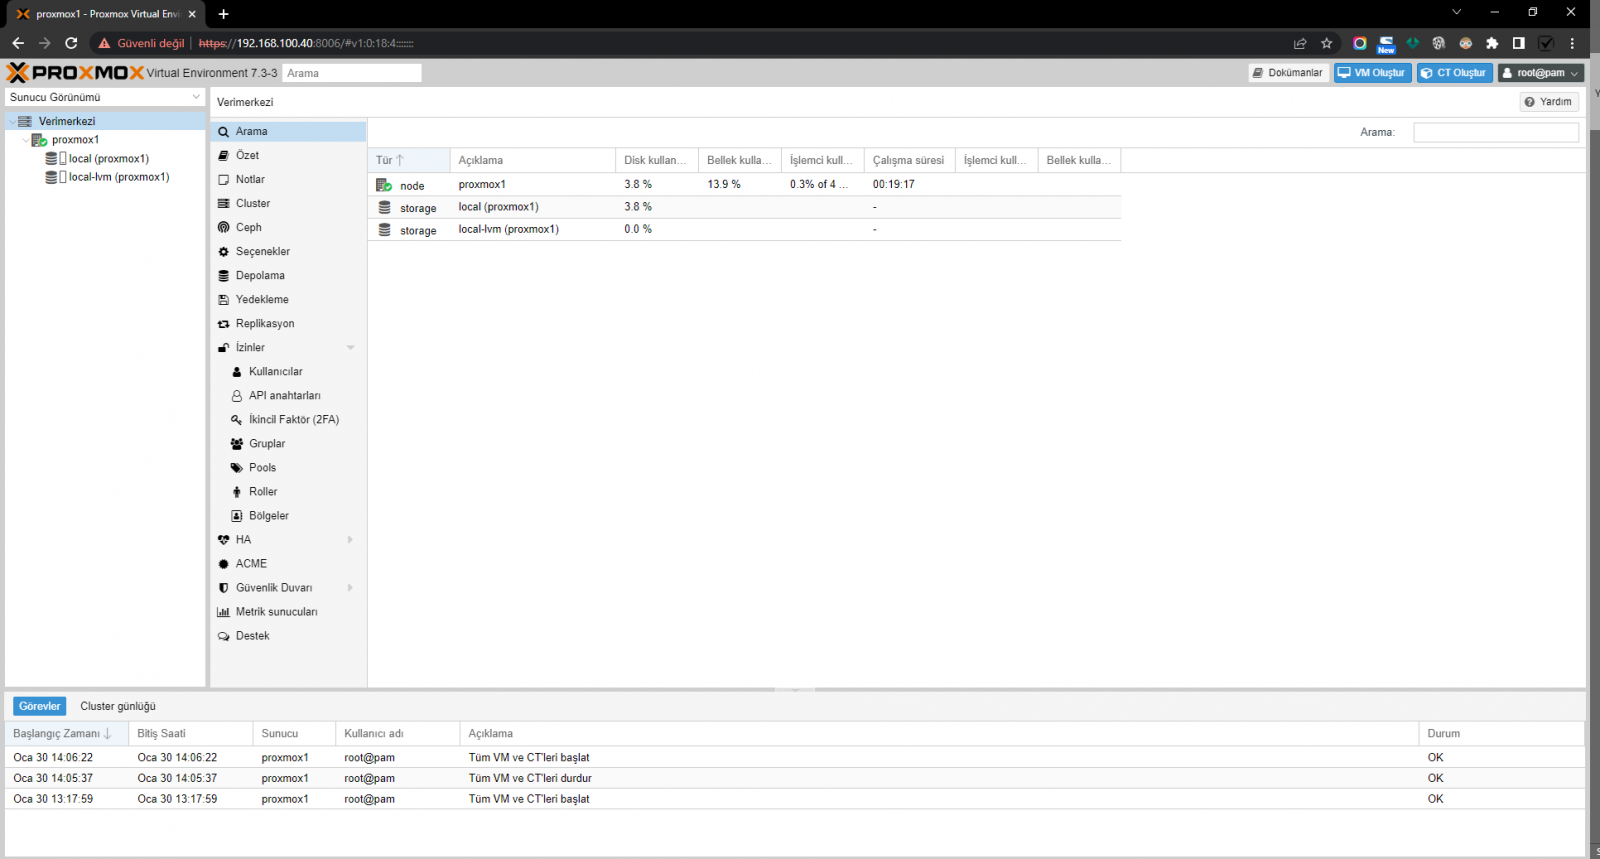Switch to the Cluster günlüğü tab
Image resolution: width=1600 pixels, height=859 pixels.
(118, 706)
